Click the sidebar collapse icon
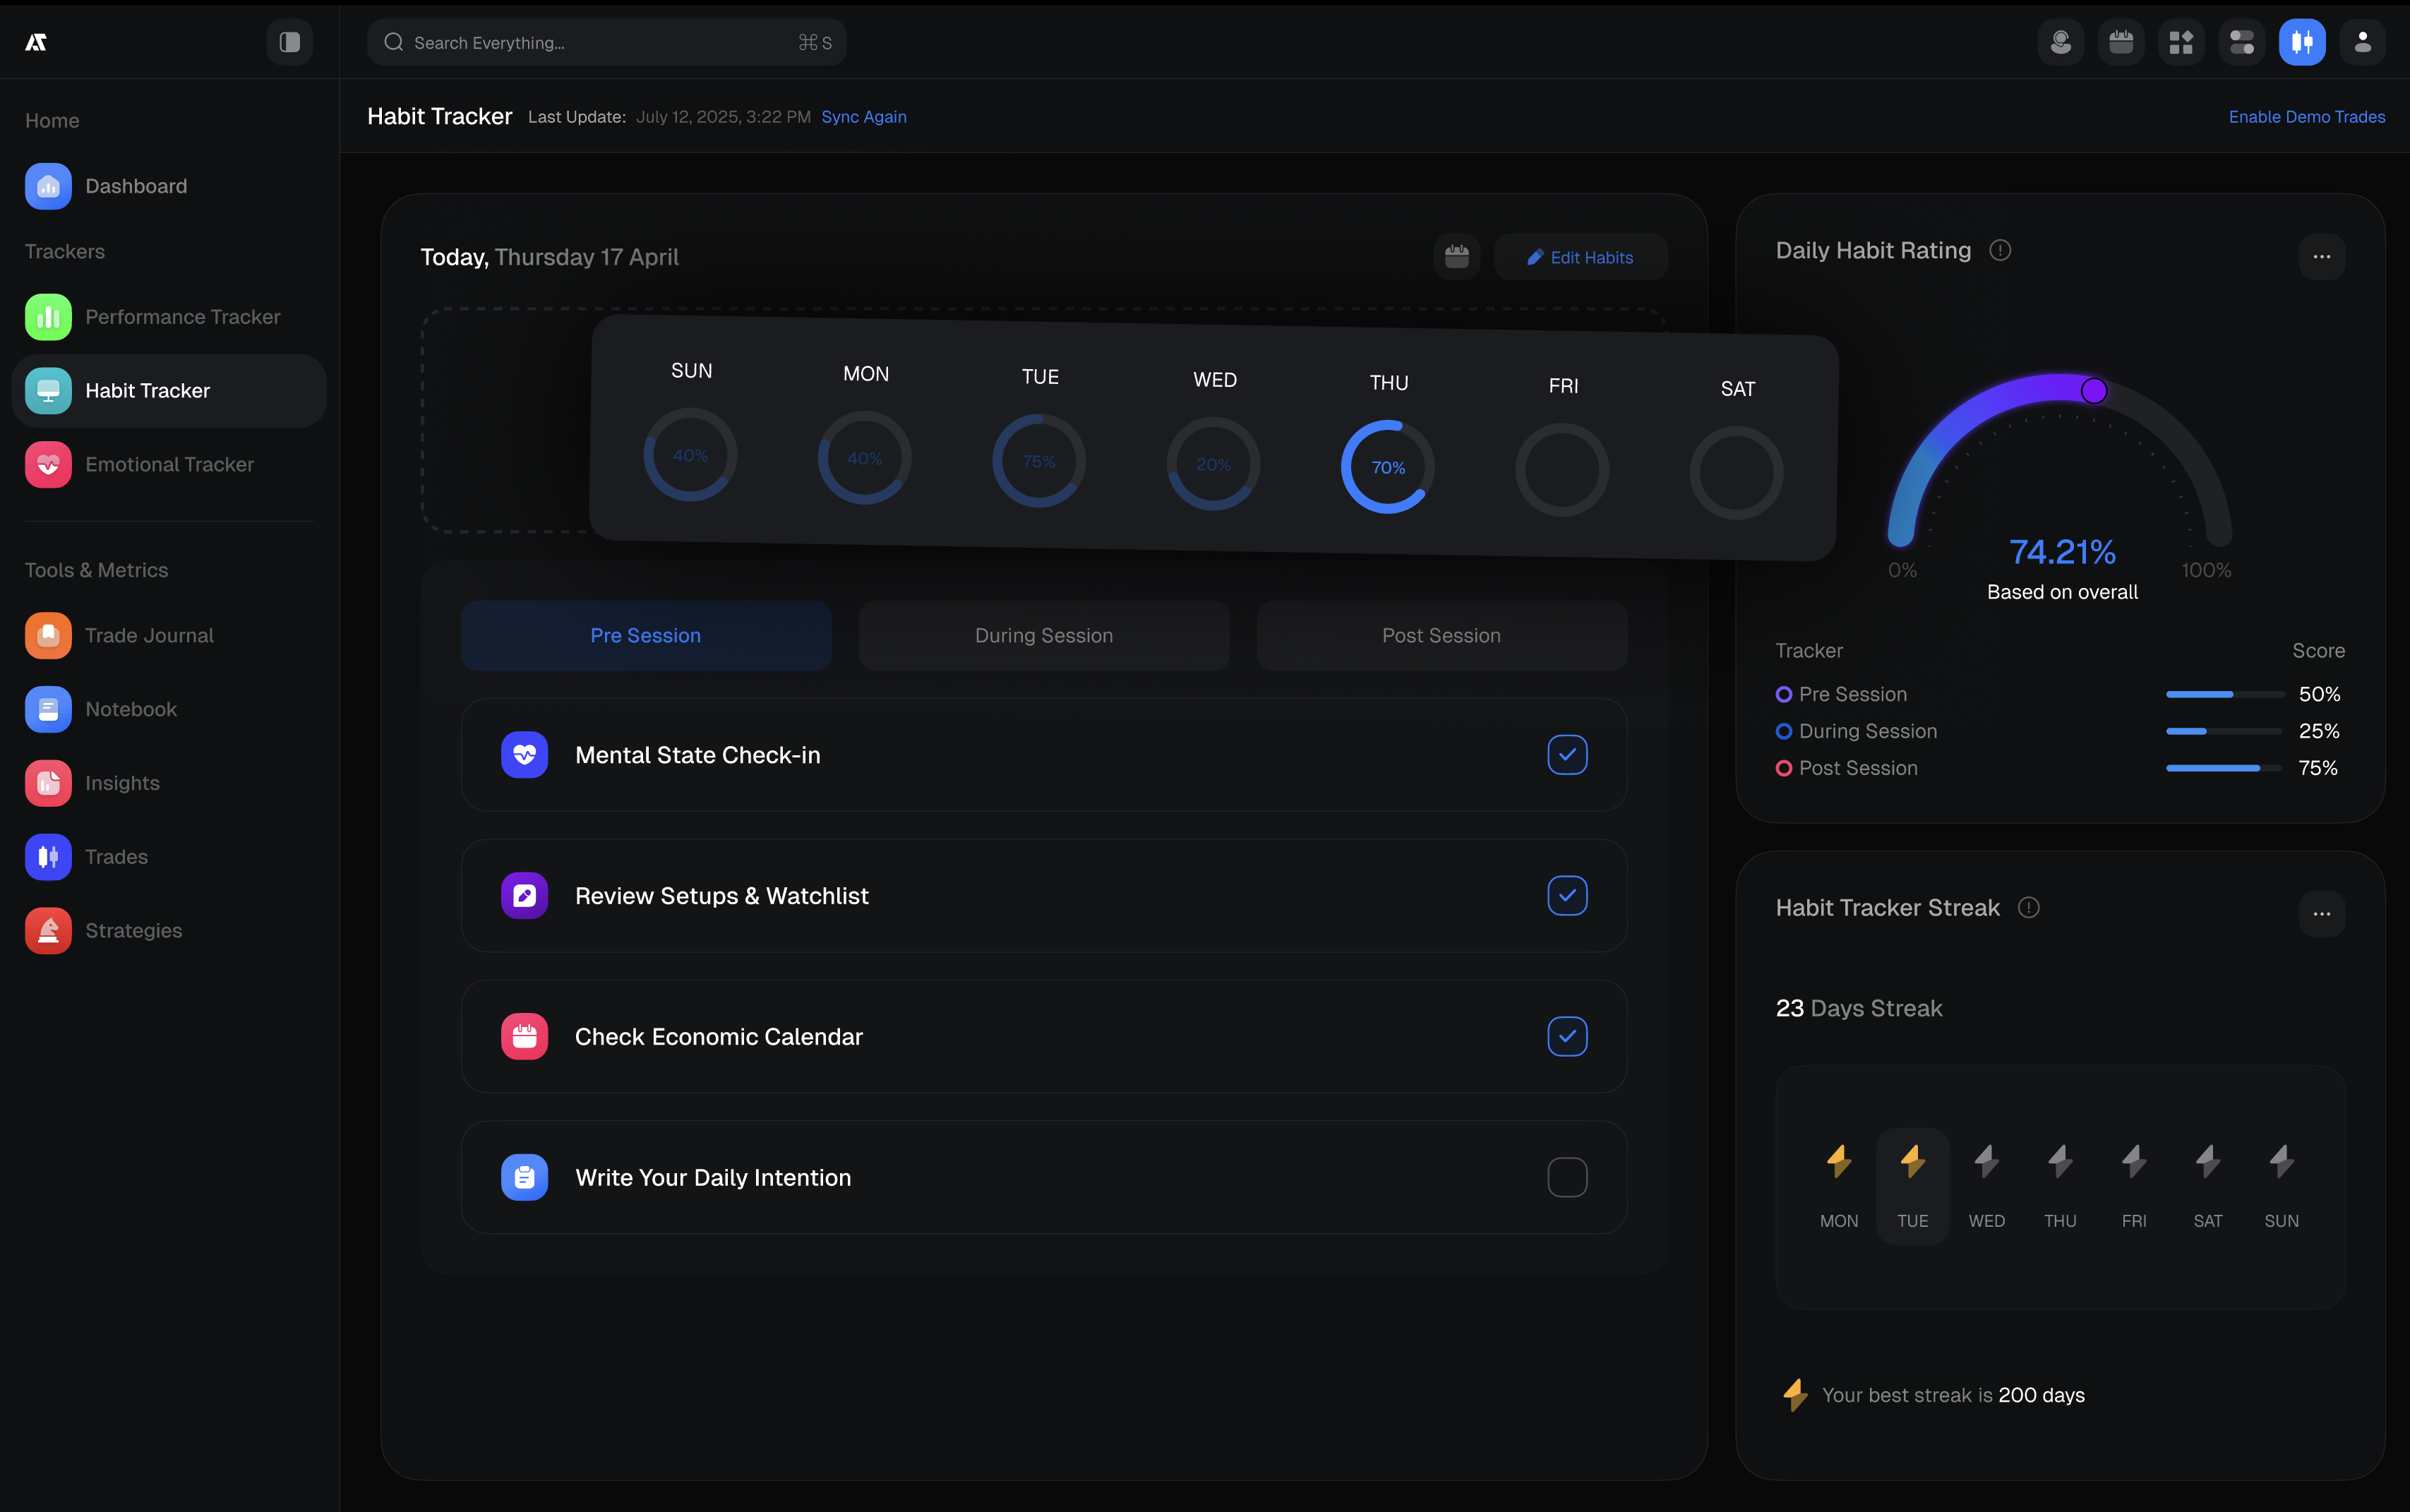This screenshot has width=2410, height=1512. [289, 42]
